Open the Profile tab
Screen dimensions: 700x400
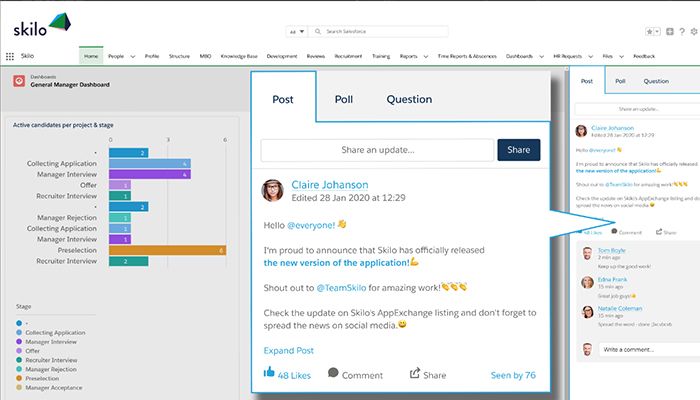[152, 56]
